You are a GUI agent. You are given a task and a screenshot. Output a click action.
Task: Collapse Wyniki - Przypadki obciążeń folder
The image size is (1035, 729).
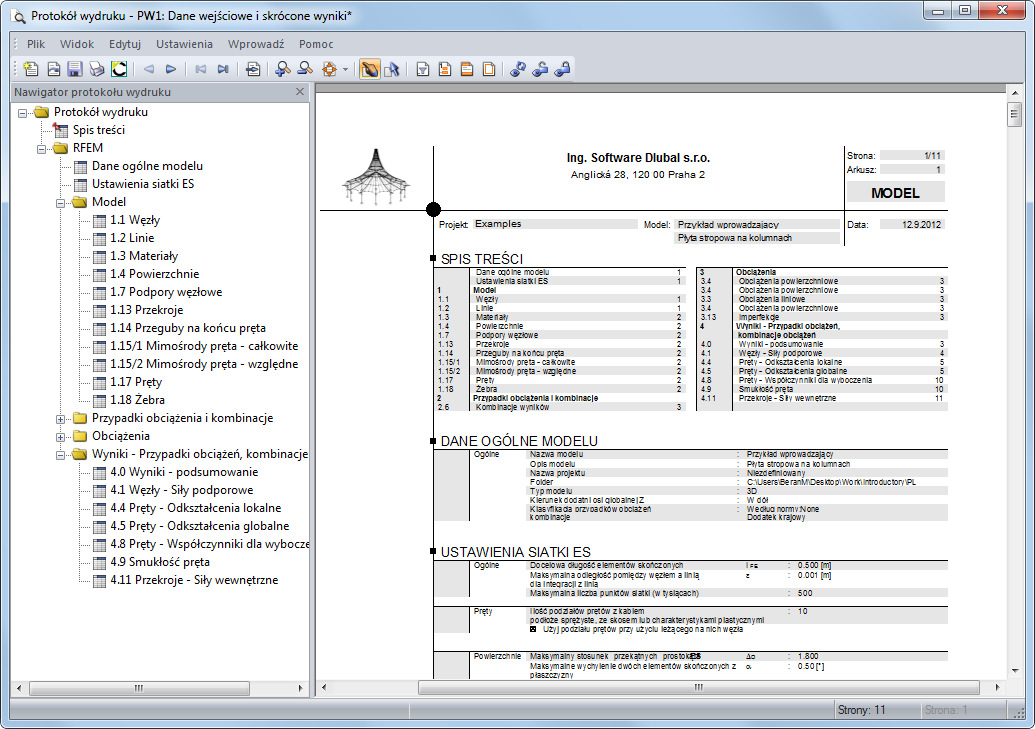tap(60, 455)
